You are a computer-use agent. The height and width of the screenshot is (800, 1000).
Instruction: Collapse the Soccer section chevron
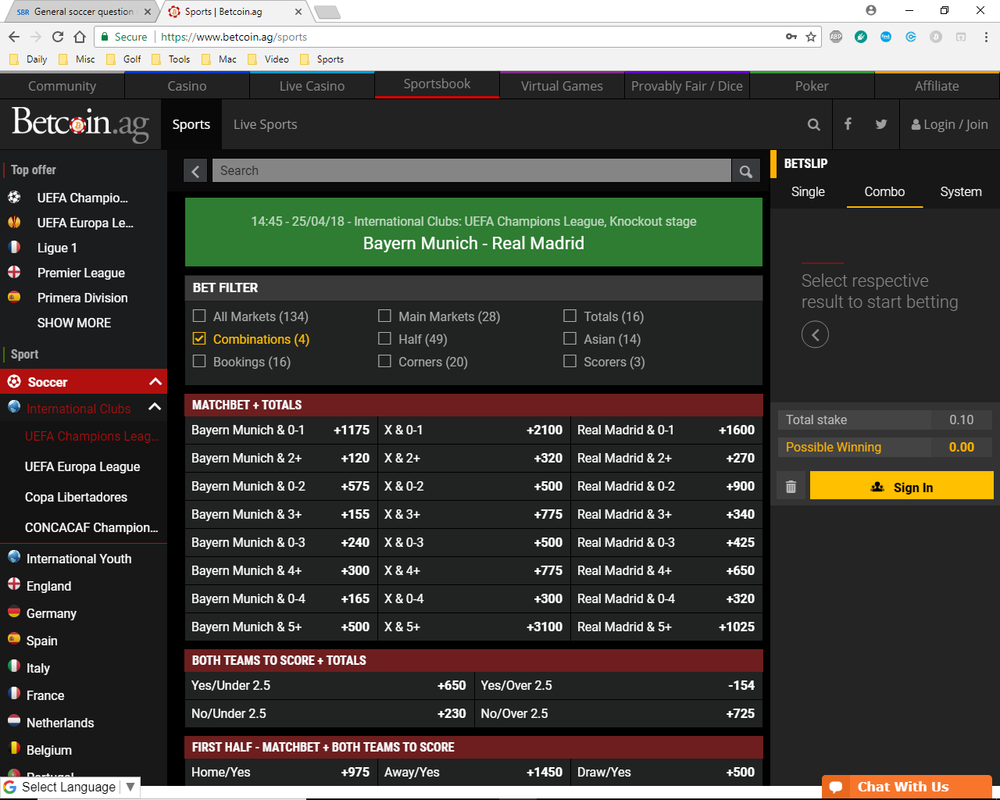154,381
